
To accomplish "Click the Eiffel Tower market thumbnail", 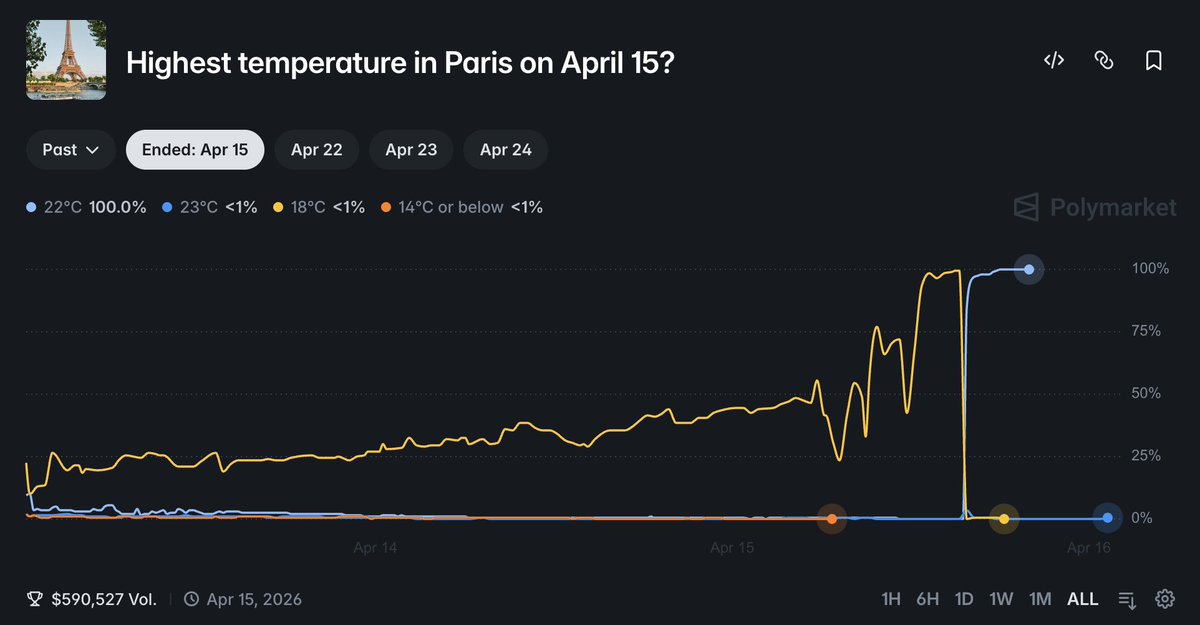I will coord(66,59).
